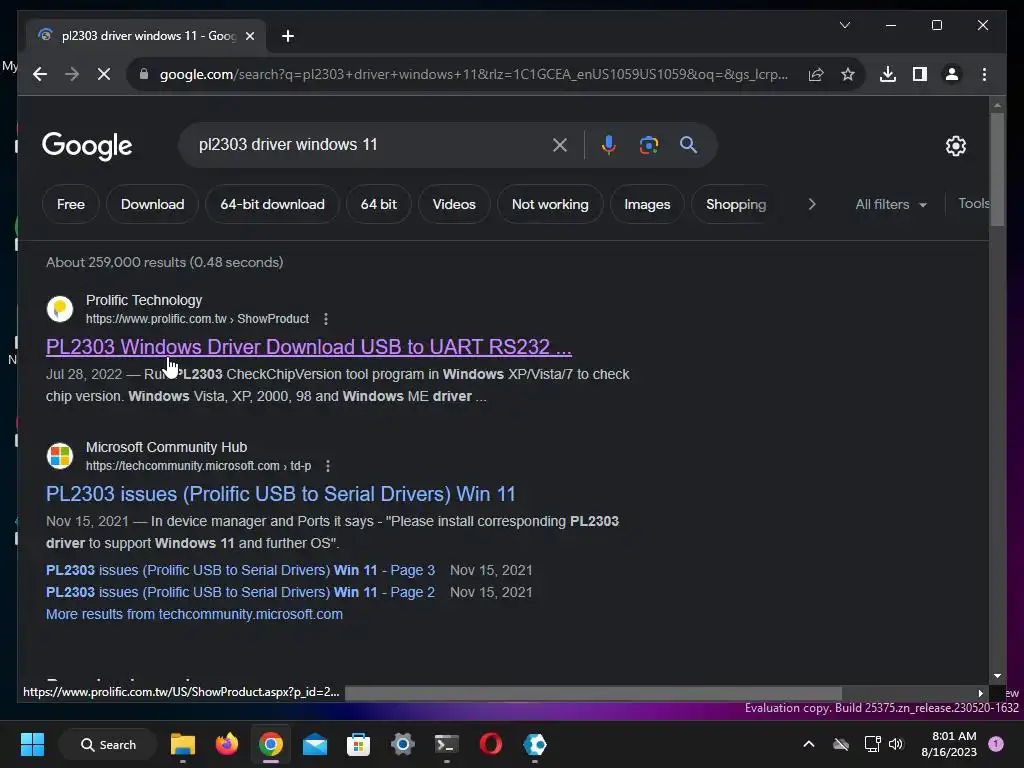Open the Mail app from the taskbar
Image resolution: width=1024 pixels, height=768 pixels.
coord(315,744)
